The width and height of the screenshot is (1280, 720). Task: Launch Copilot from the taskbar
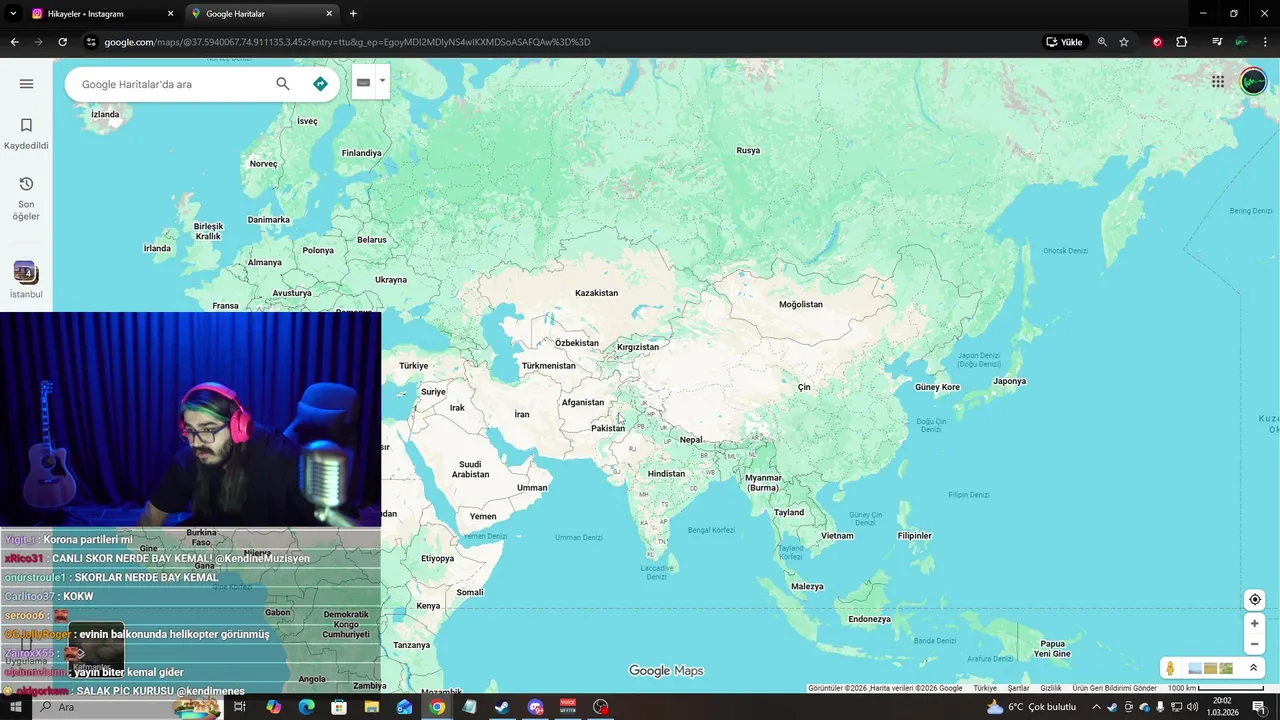pyautogui.click(x=273, y=707)
